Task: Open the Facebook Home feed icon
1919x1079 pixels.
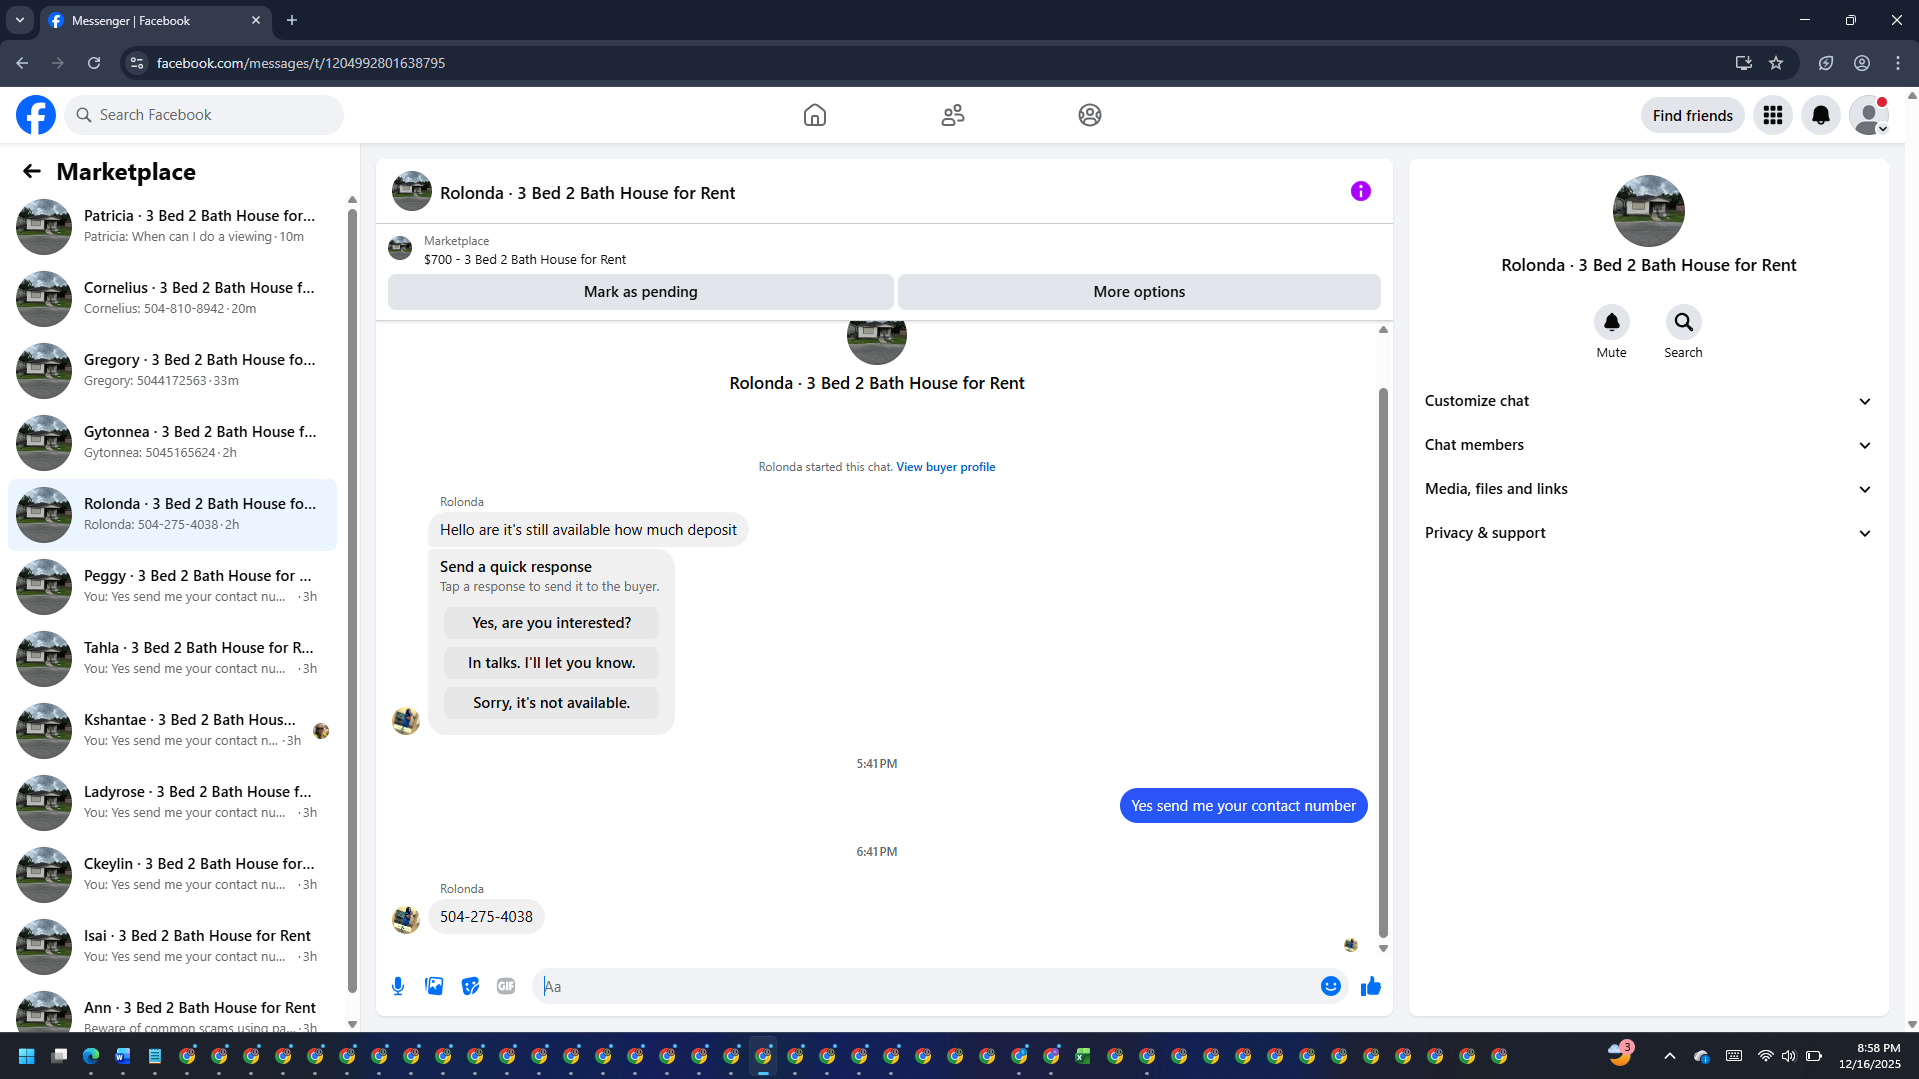Action: 815,115
